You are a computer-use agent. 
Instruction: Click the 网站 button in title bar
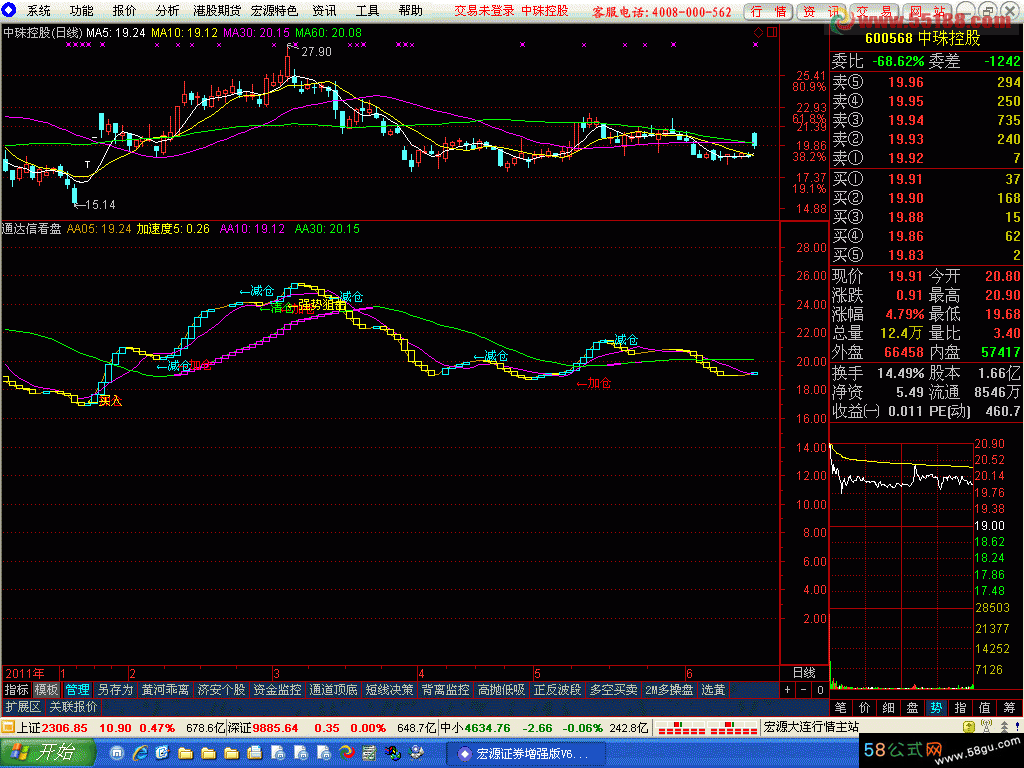pyautogui.click(x=926, y=11)
